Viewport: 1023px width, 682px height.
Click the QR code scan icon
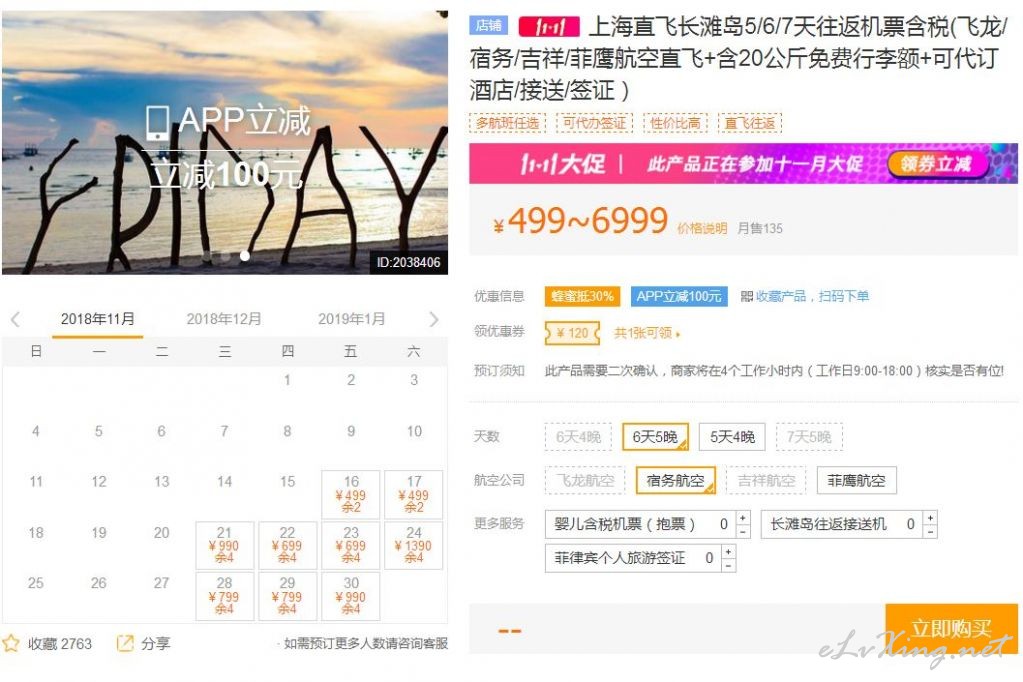(x=747, y=296)
